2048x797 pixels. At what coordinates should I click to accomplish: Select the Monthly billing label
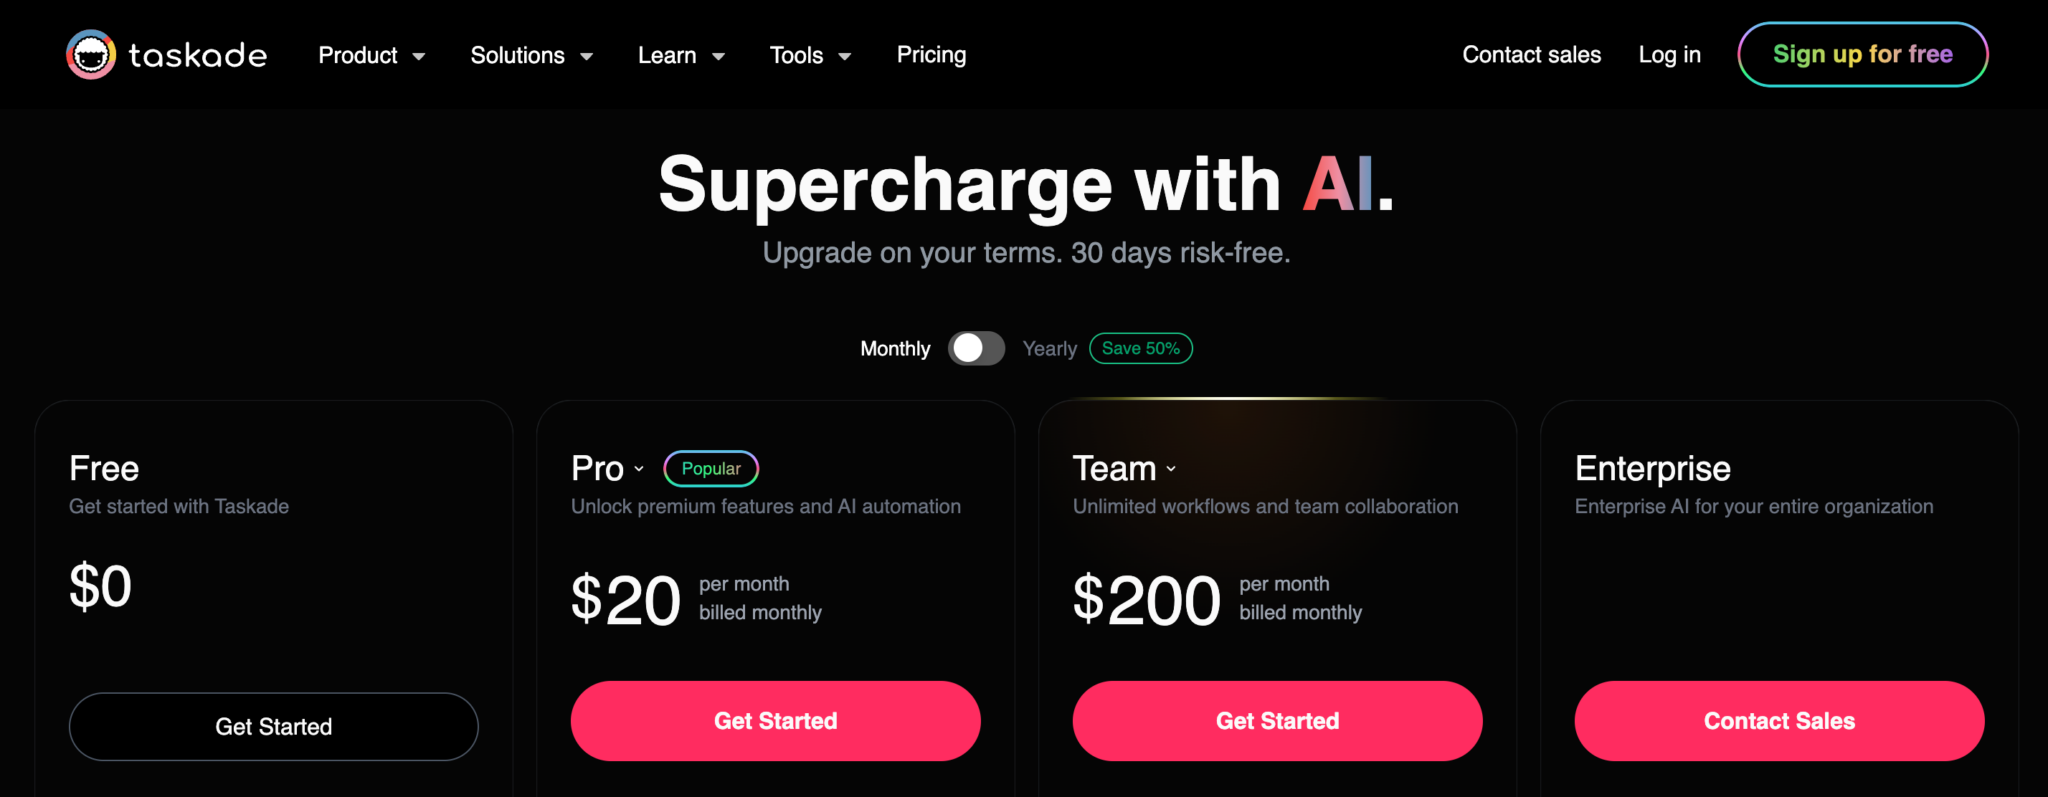(x=895, y=348)
